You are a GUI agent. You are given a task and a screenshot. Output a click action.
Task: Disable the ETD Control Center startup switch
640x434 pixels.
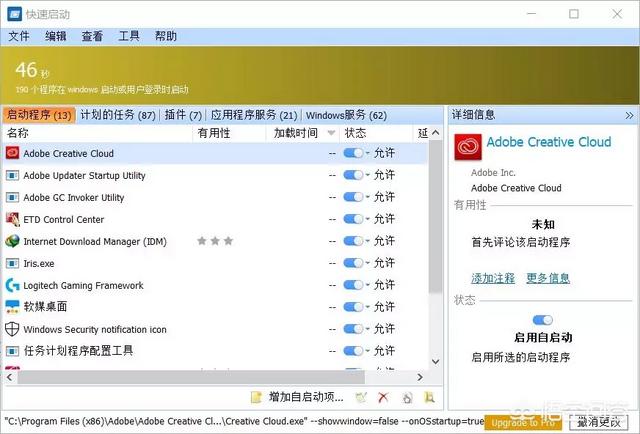click(x=353, y=219)
